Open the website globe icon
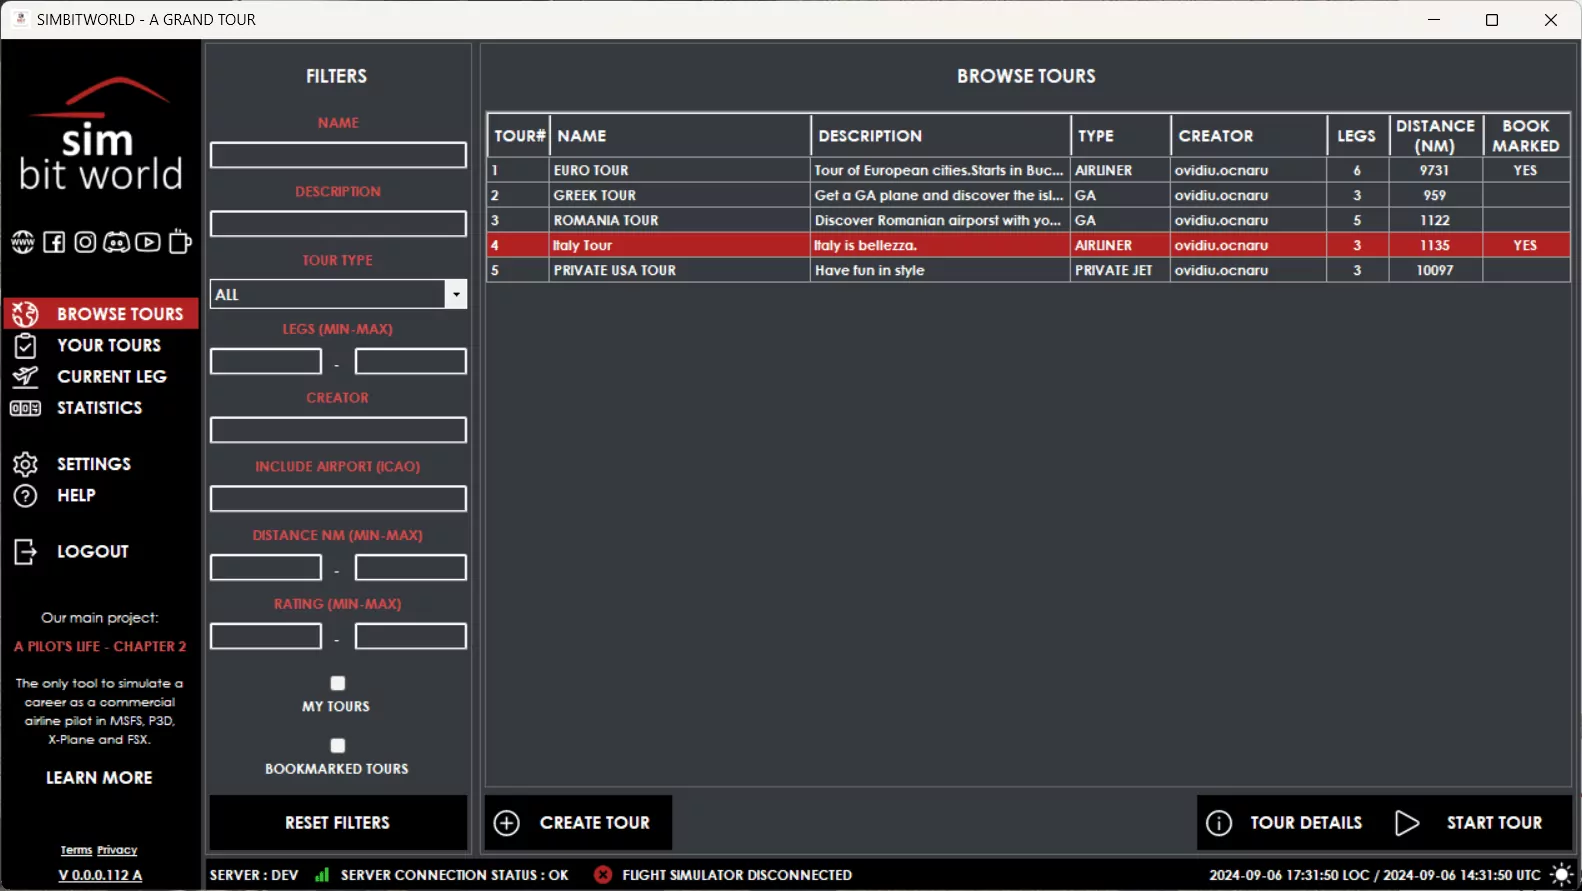1582x891 pixels. (x=22, y=242)
